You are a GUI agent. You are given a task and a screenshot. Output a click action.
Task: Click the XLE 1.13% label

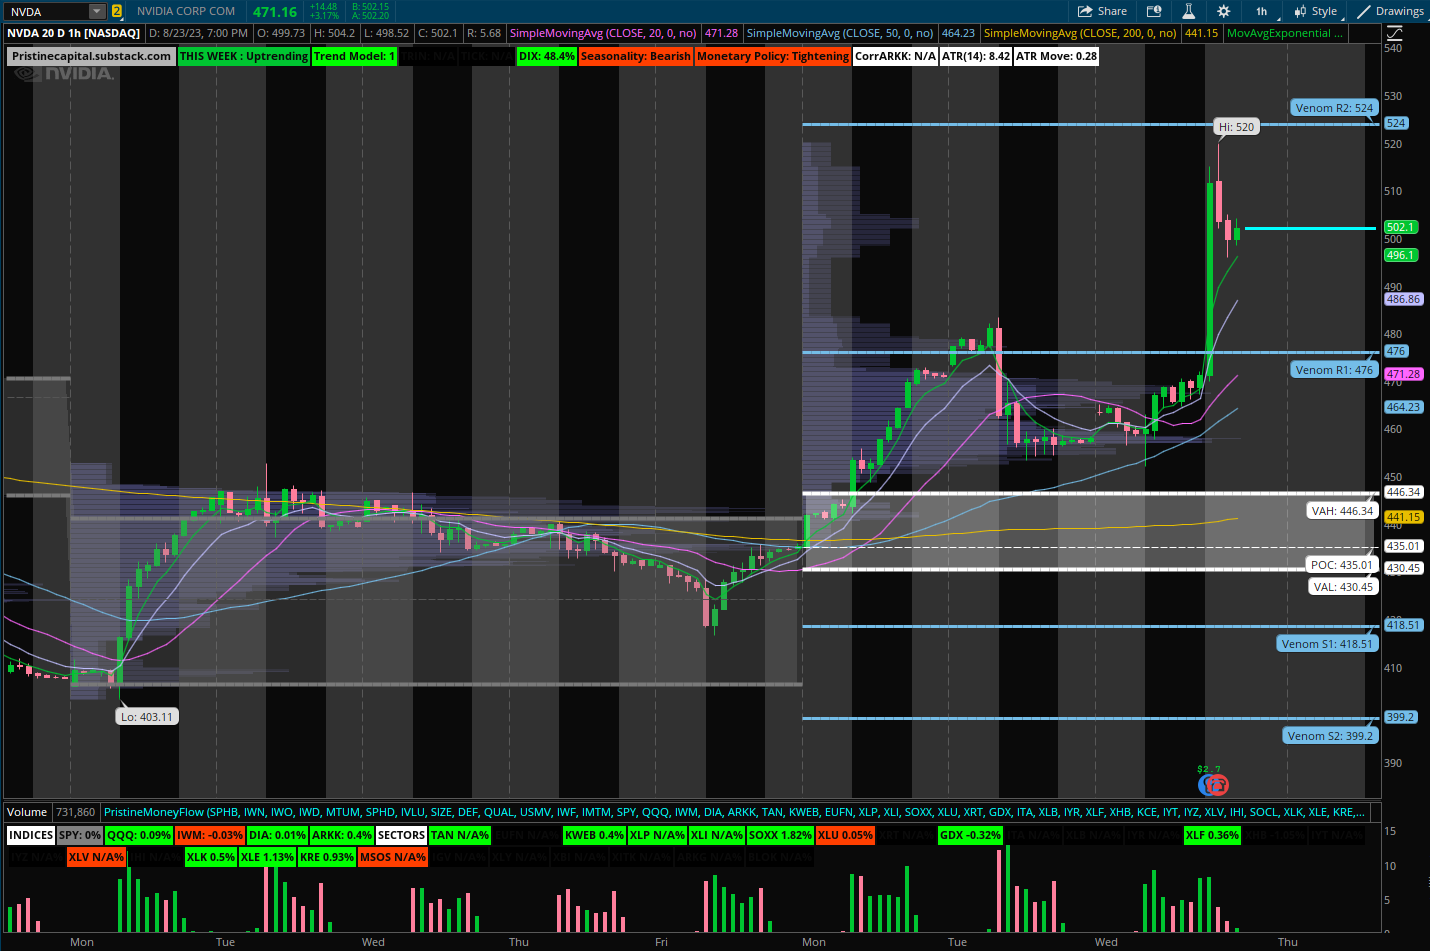267,857
